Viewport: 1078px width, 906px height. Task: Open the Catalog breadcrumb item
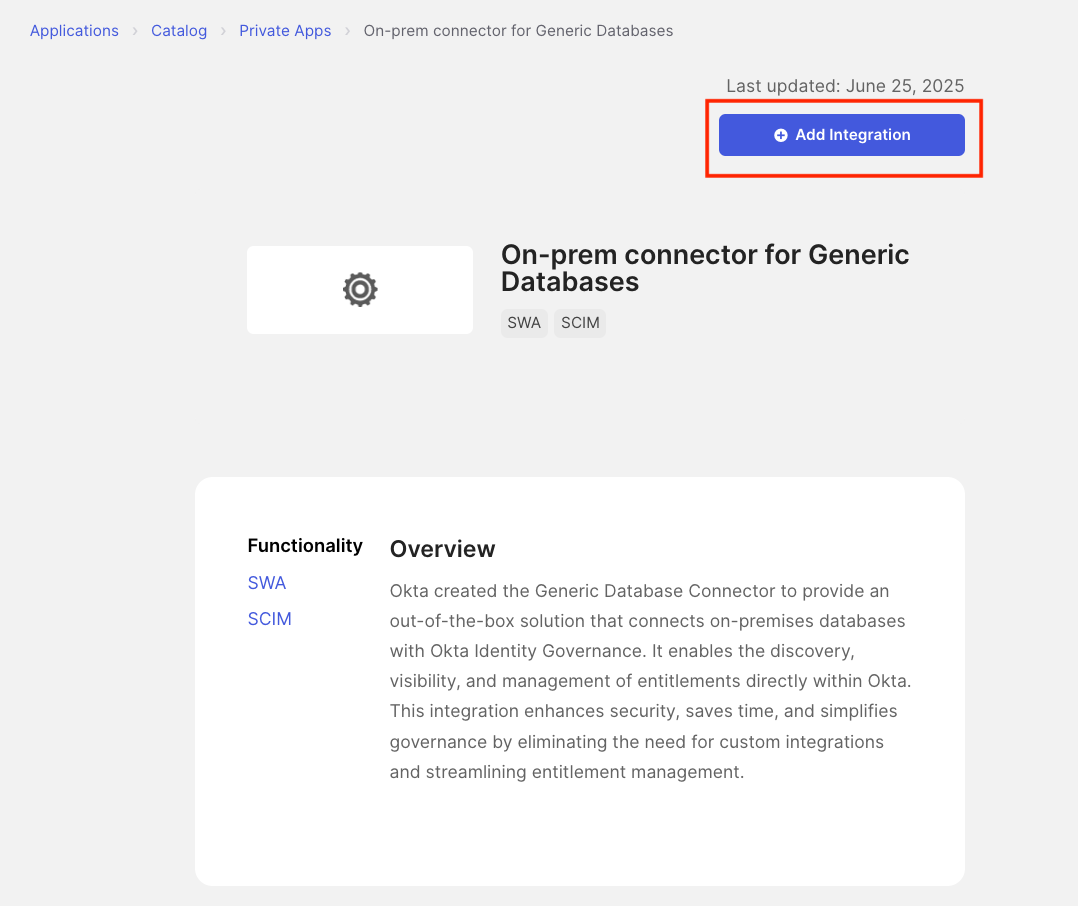[179, 30]
